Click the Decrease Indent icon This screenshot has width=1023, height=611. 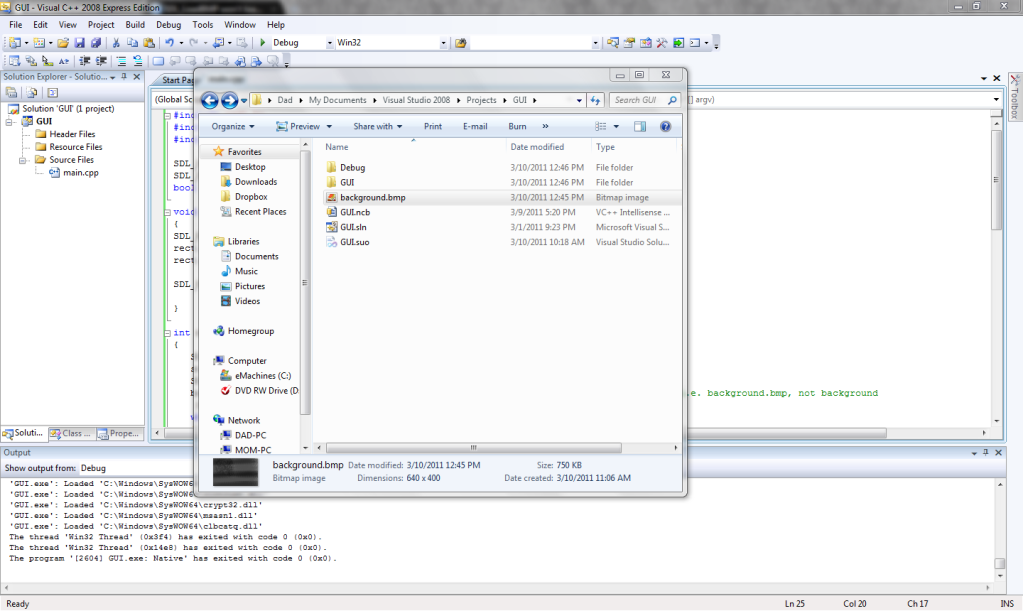click(x=84, y=61)
